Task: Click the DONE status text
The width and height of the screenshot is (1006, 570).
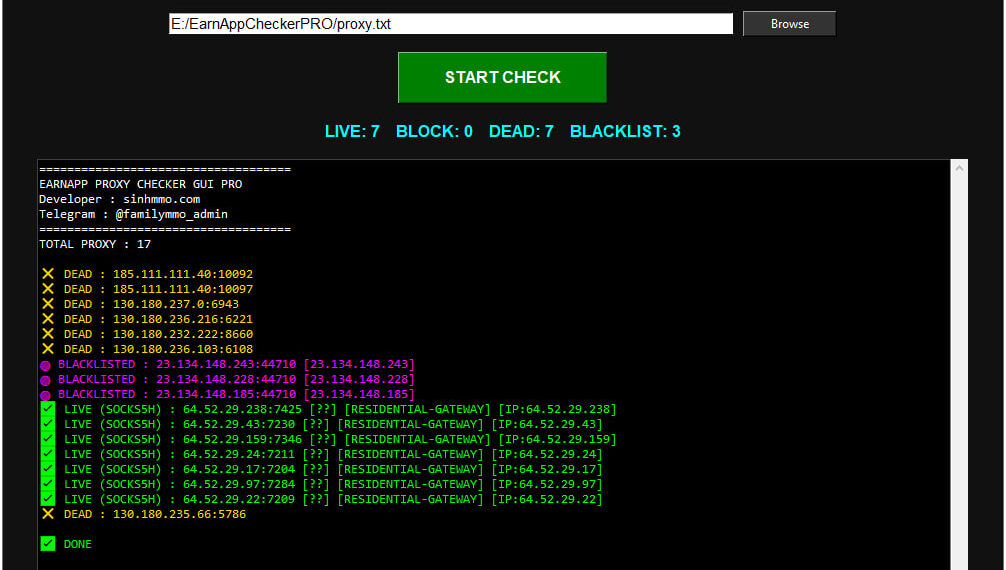Action: (x=78, y=544)
